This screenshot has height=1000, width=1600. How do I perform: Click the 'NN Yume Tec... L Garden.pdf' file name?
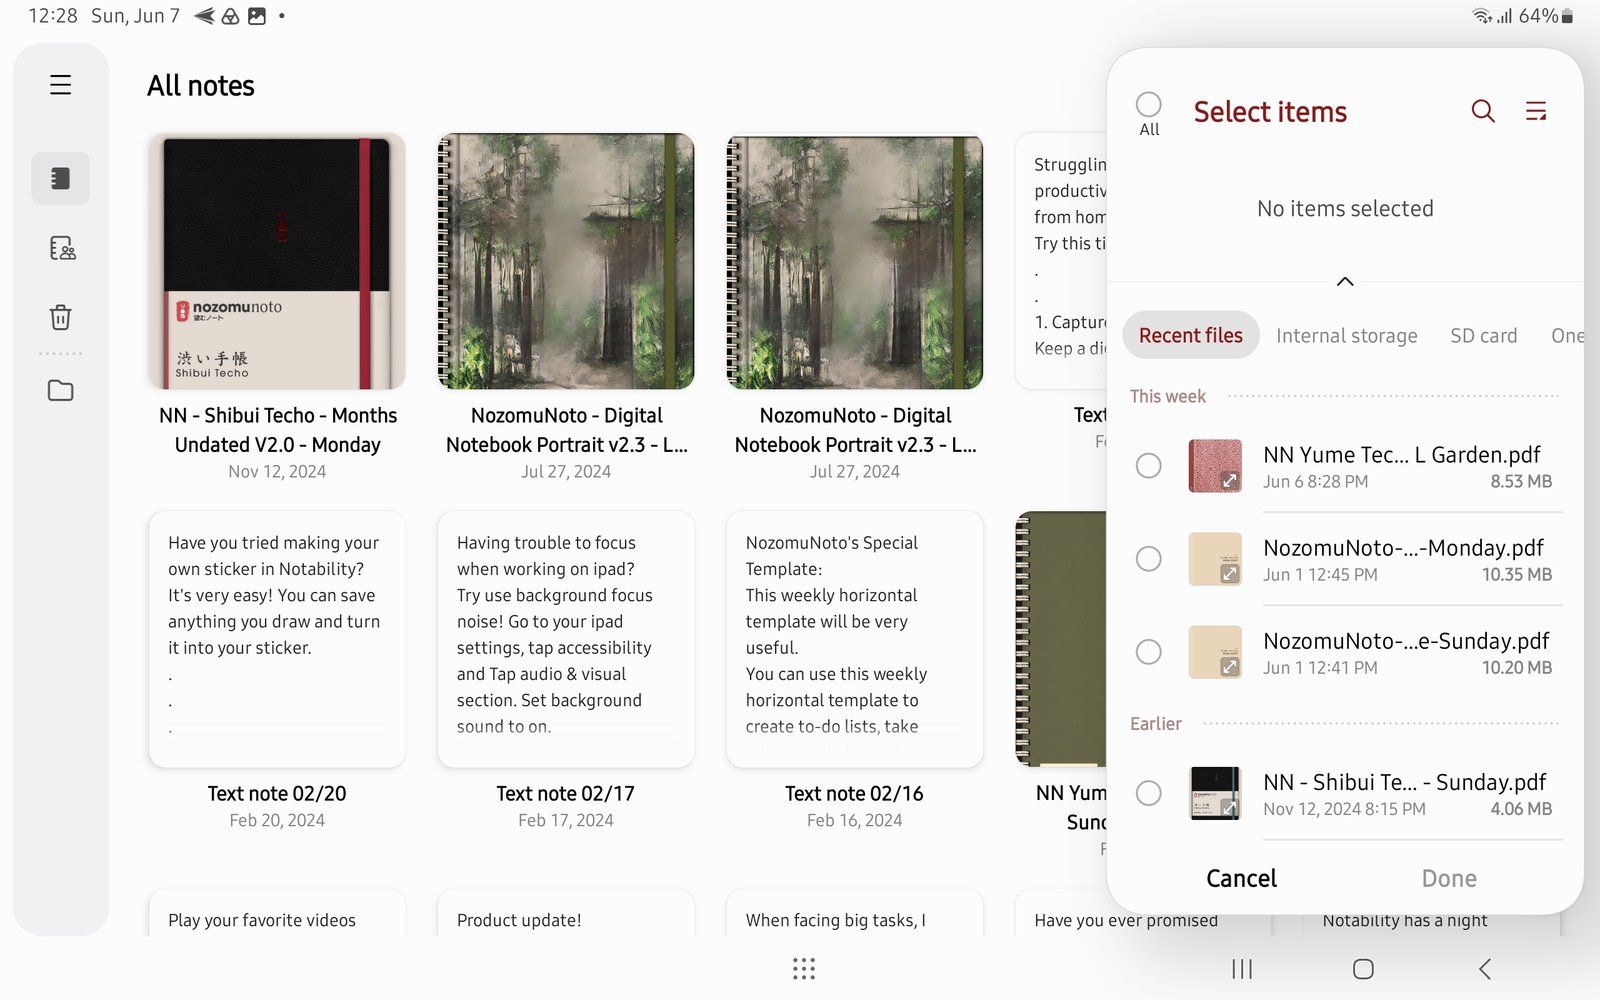[1401, 455]
